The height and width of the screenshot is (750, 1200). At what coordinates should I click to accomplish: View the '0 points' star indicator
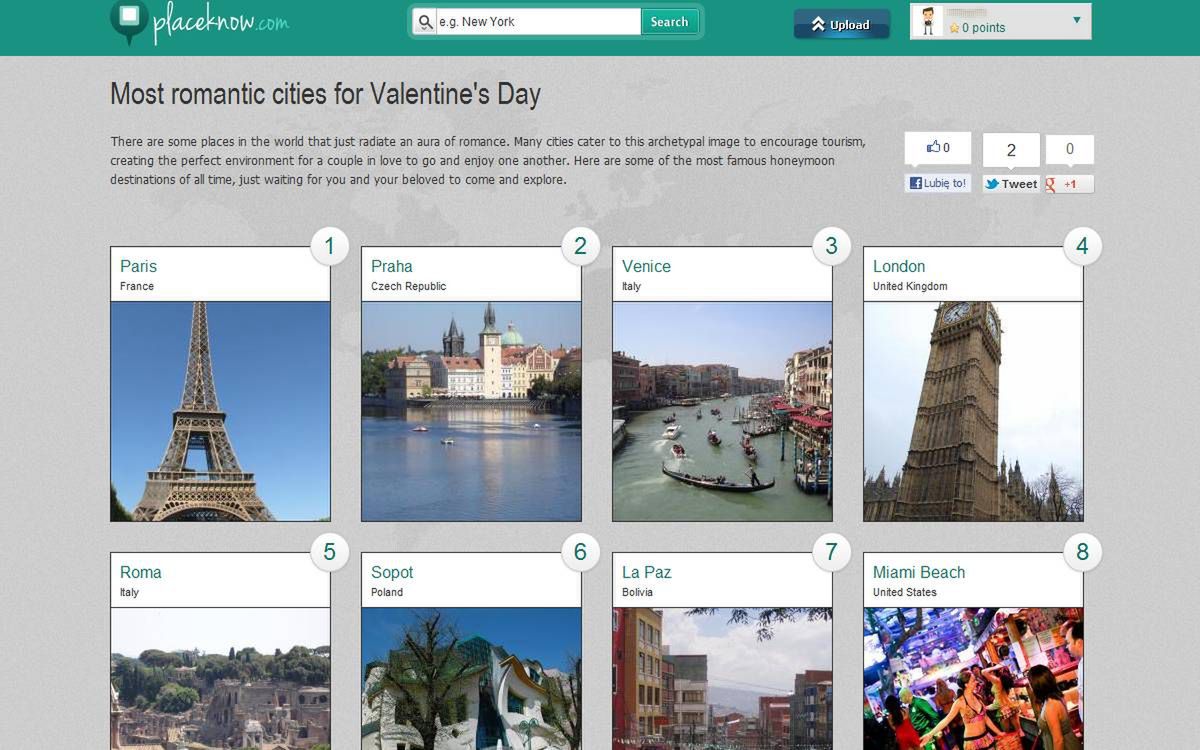coord(977,28)
